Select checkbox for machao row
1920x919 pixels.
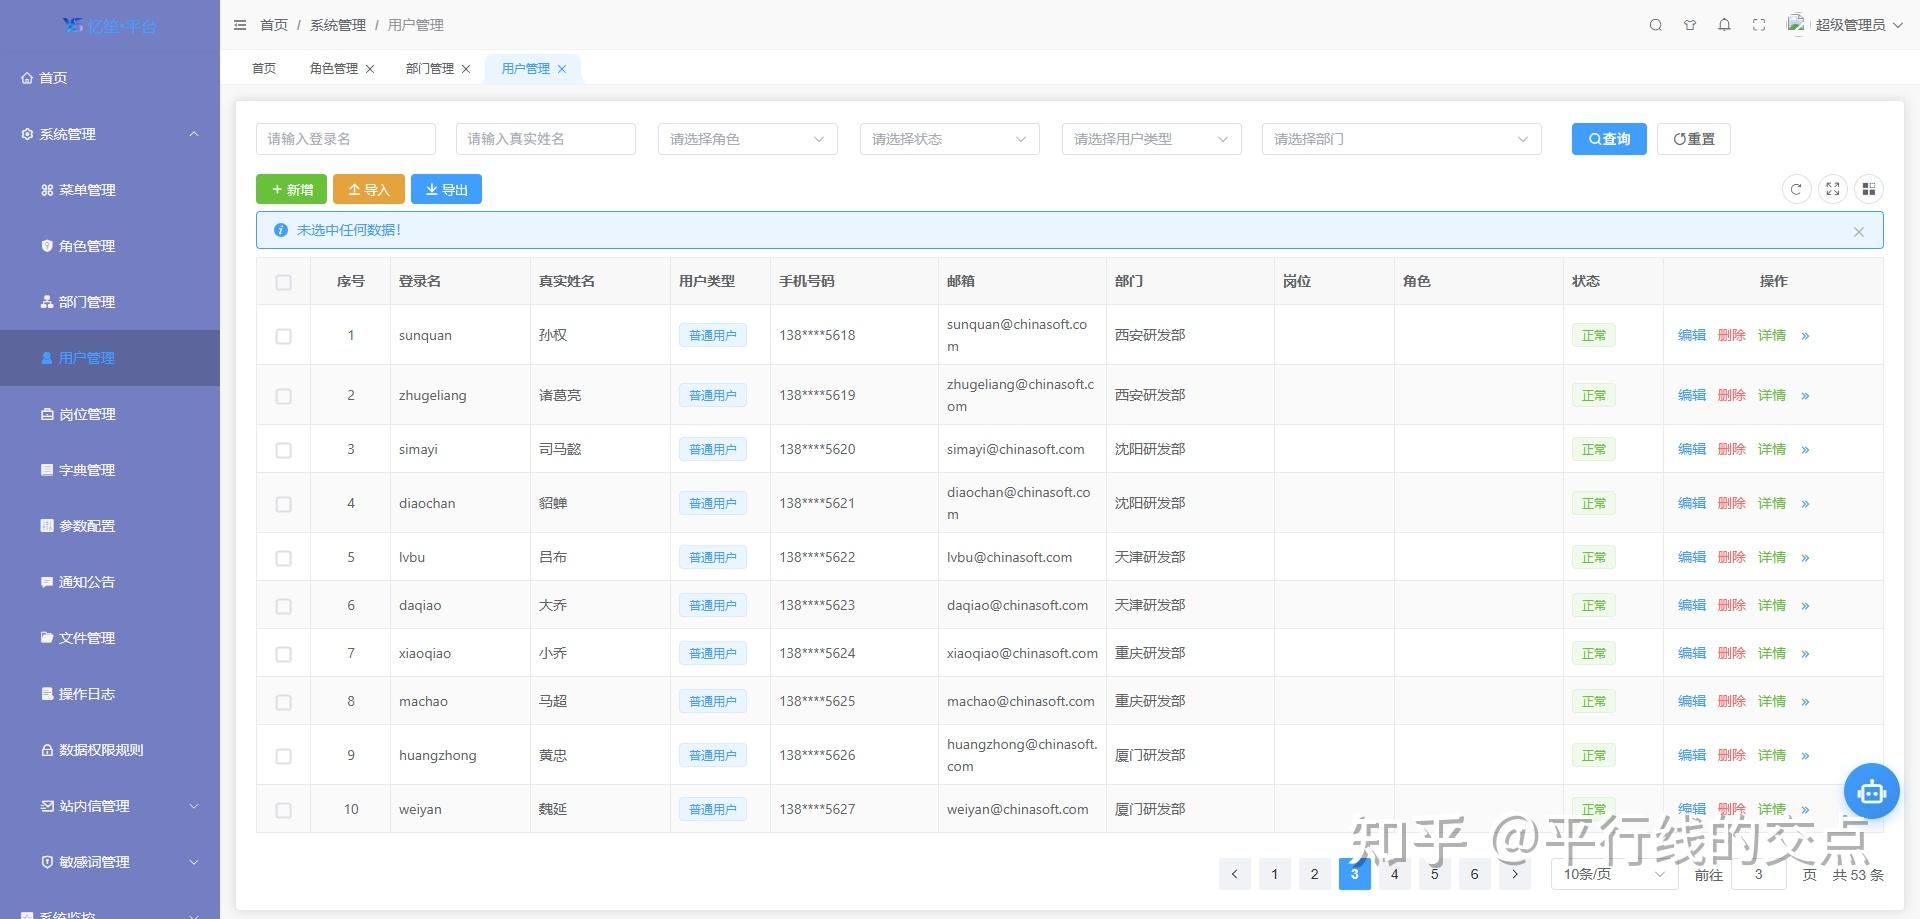(x=283, y=702)
